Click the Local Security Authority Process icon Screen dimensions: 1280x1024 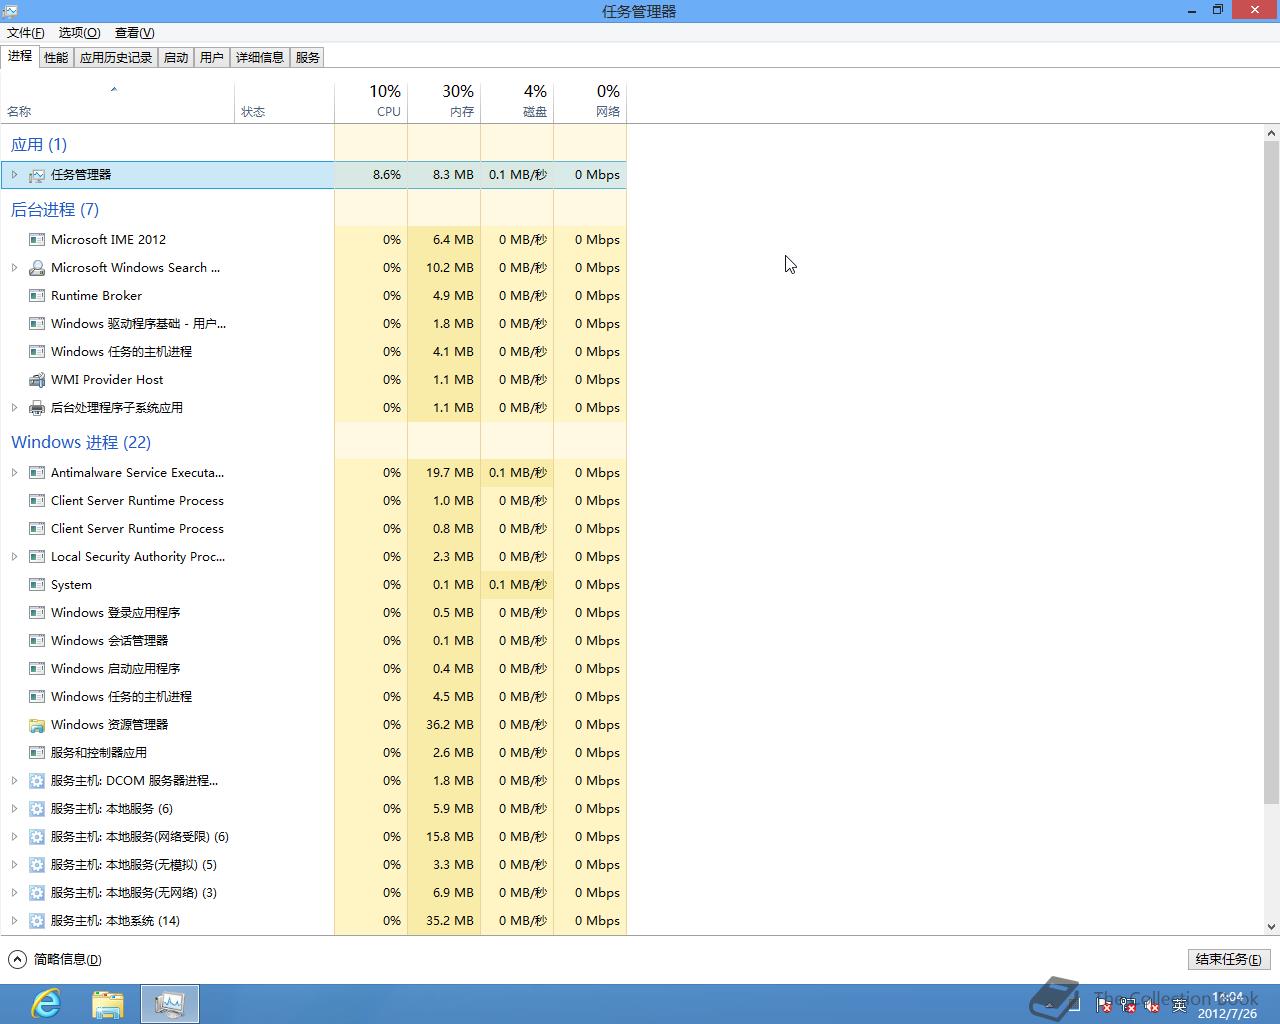click(37, 557)
